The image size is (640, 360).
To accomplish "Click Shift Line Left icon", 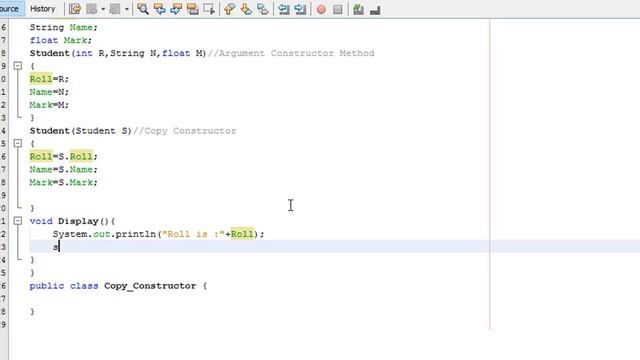I will (x=284, y=9).
